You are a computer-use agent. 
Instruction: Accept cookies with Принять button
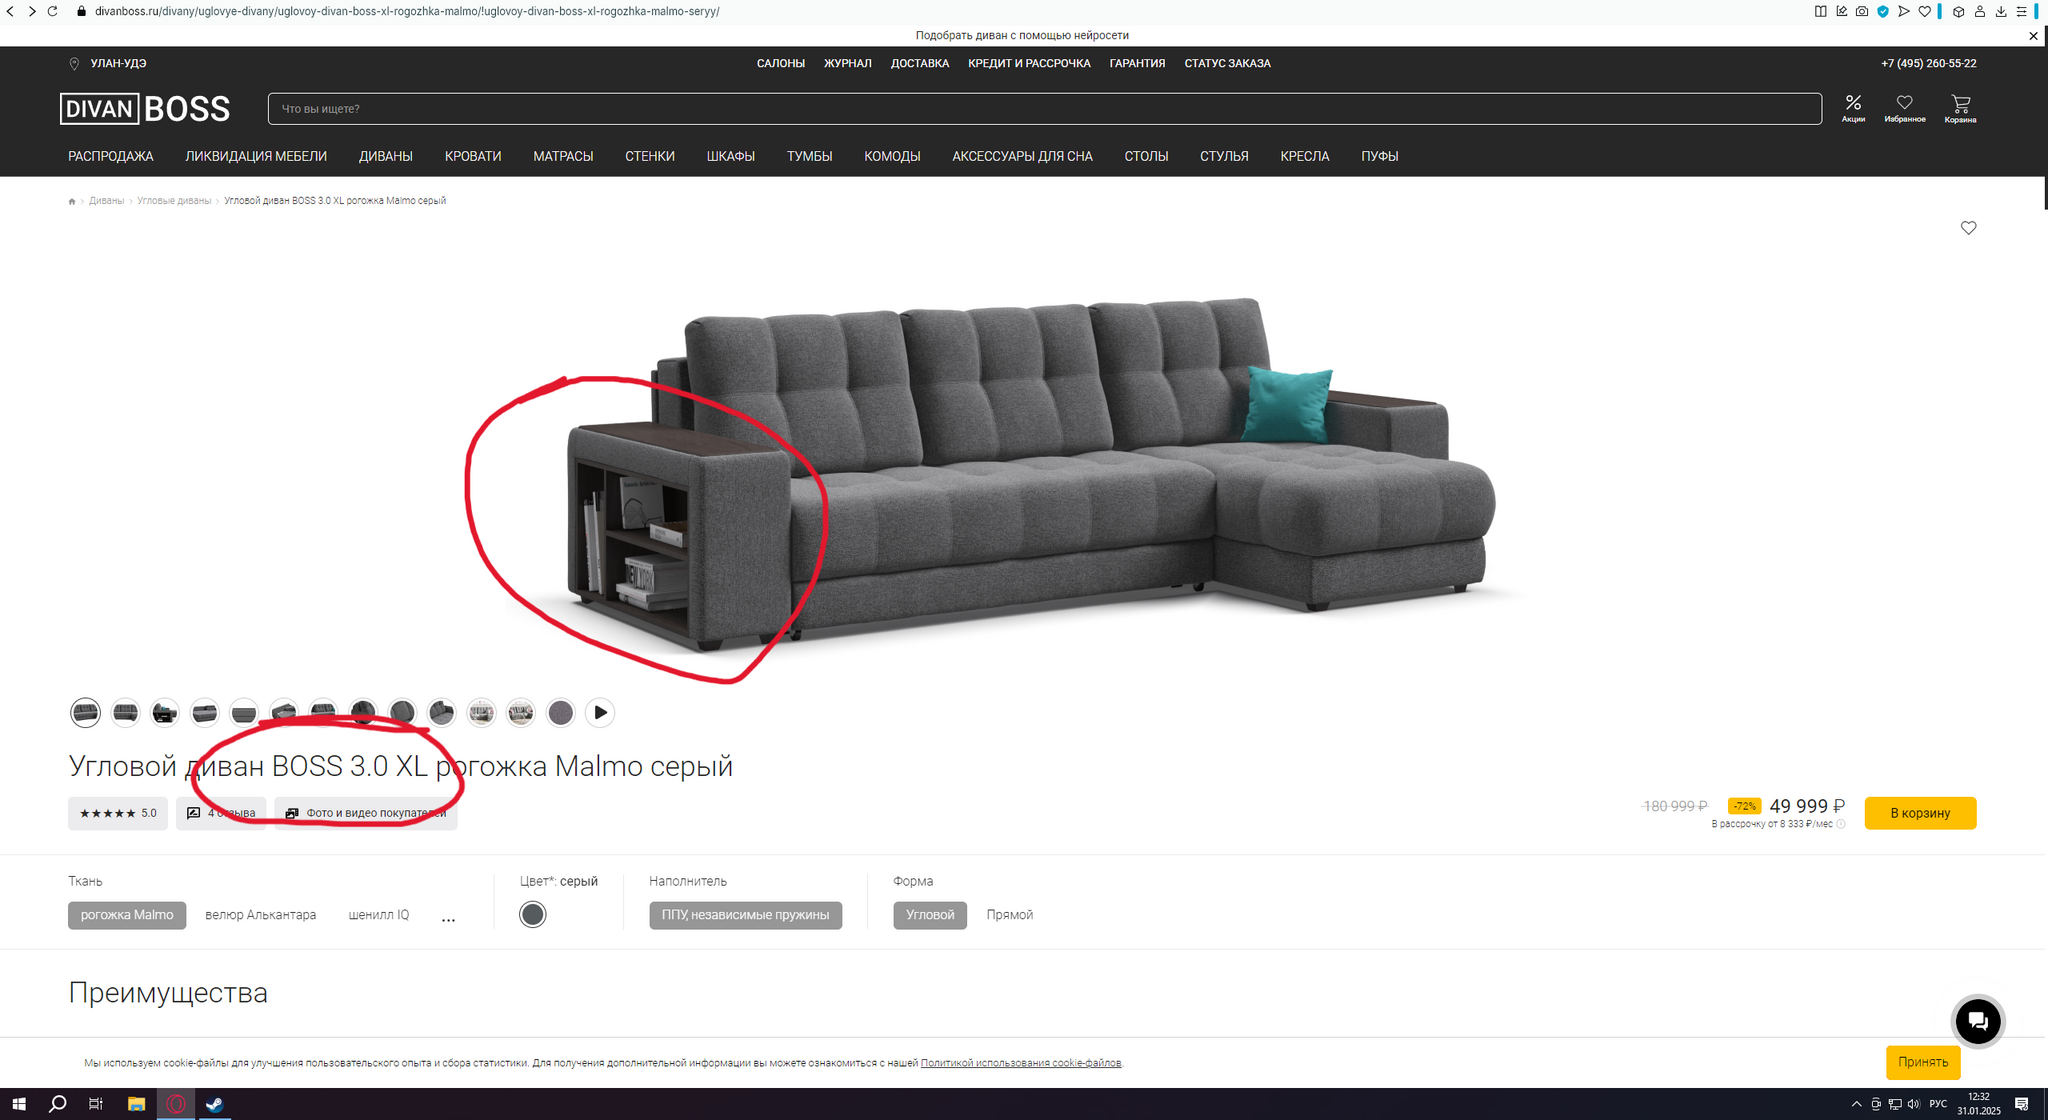click(1922, 1062)
